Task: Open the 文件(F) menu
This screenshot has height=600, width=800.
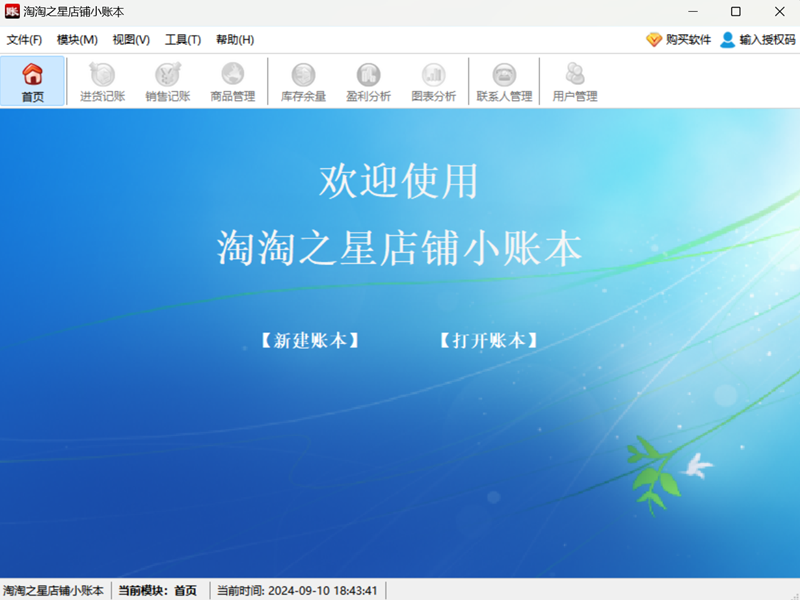Action: pos(22,39)
